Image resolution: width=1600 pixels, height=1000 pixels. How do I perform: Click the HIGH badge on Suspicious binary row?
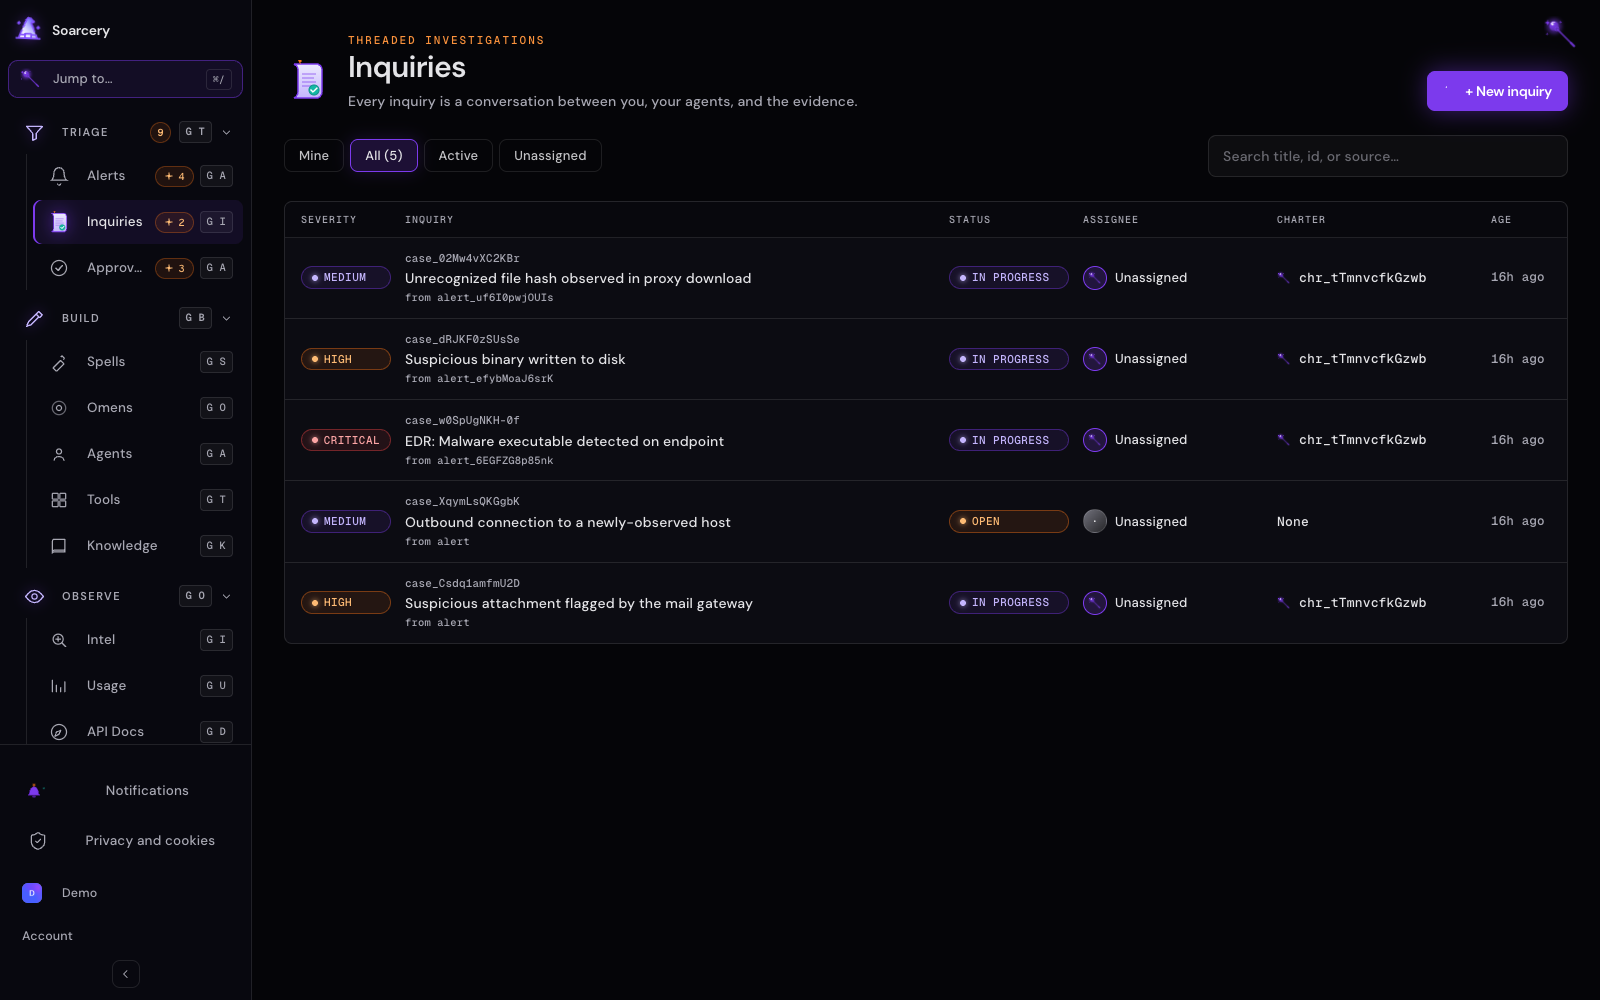pyautogui.click(x=345, y=359)
